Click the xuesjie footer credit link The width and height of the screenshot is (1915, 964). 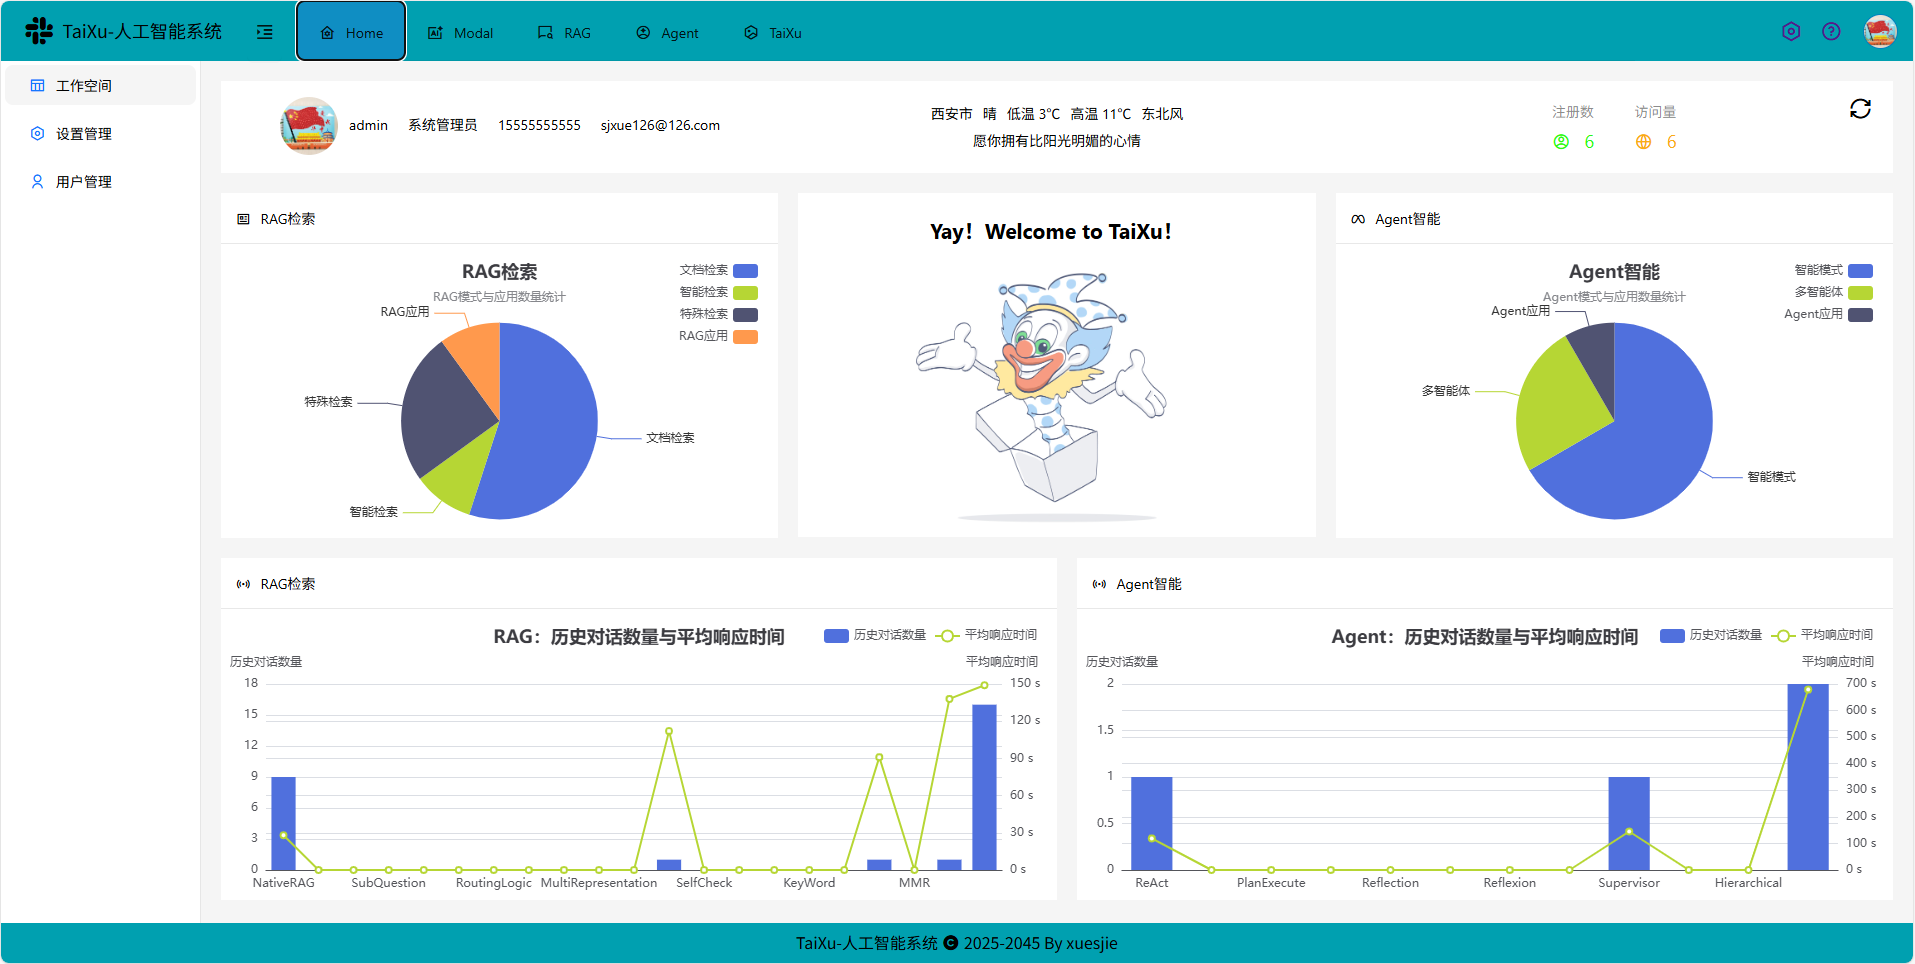(x=1089, y=943)
